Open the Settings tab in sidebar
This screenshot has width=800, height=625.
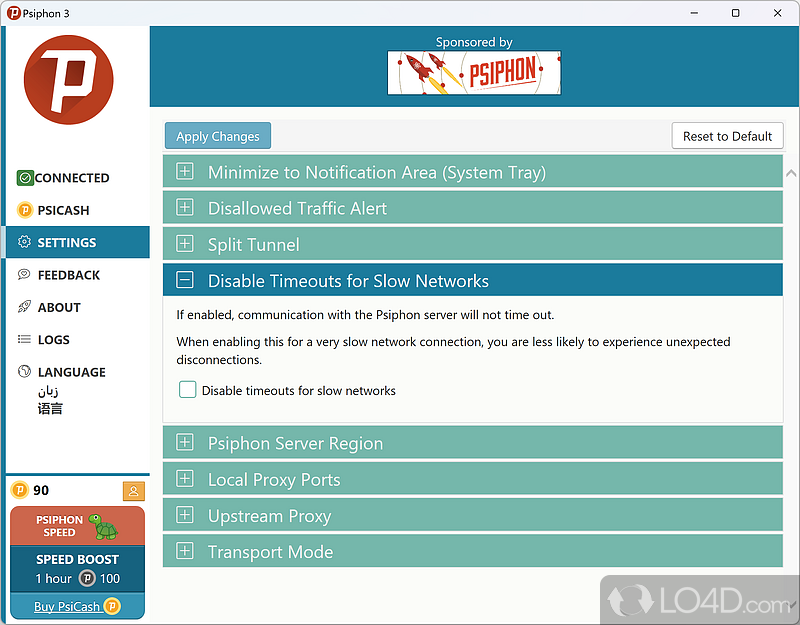pos(67,243)
